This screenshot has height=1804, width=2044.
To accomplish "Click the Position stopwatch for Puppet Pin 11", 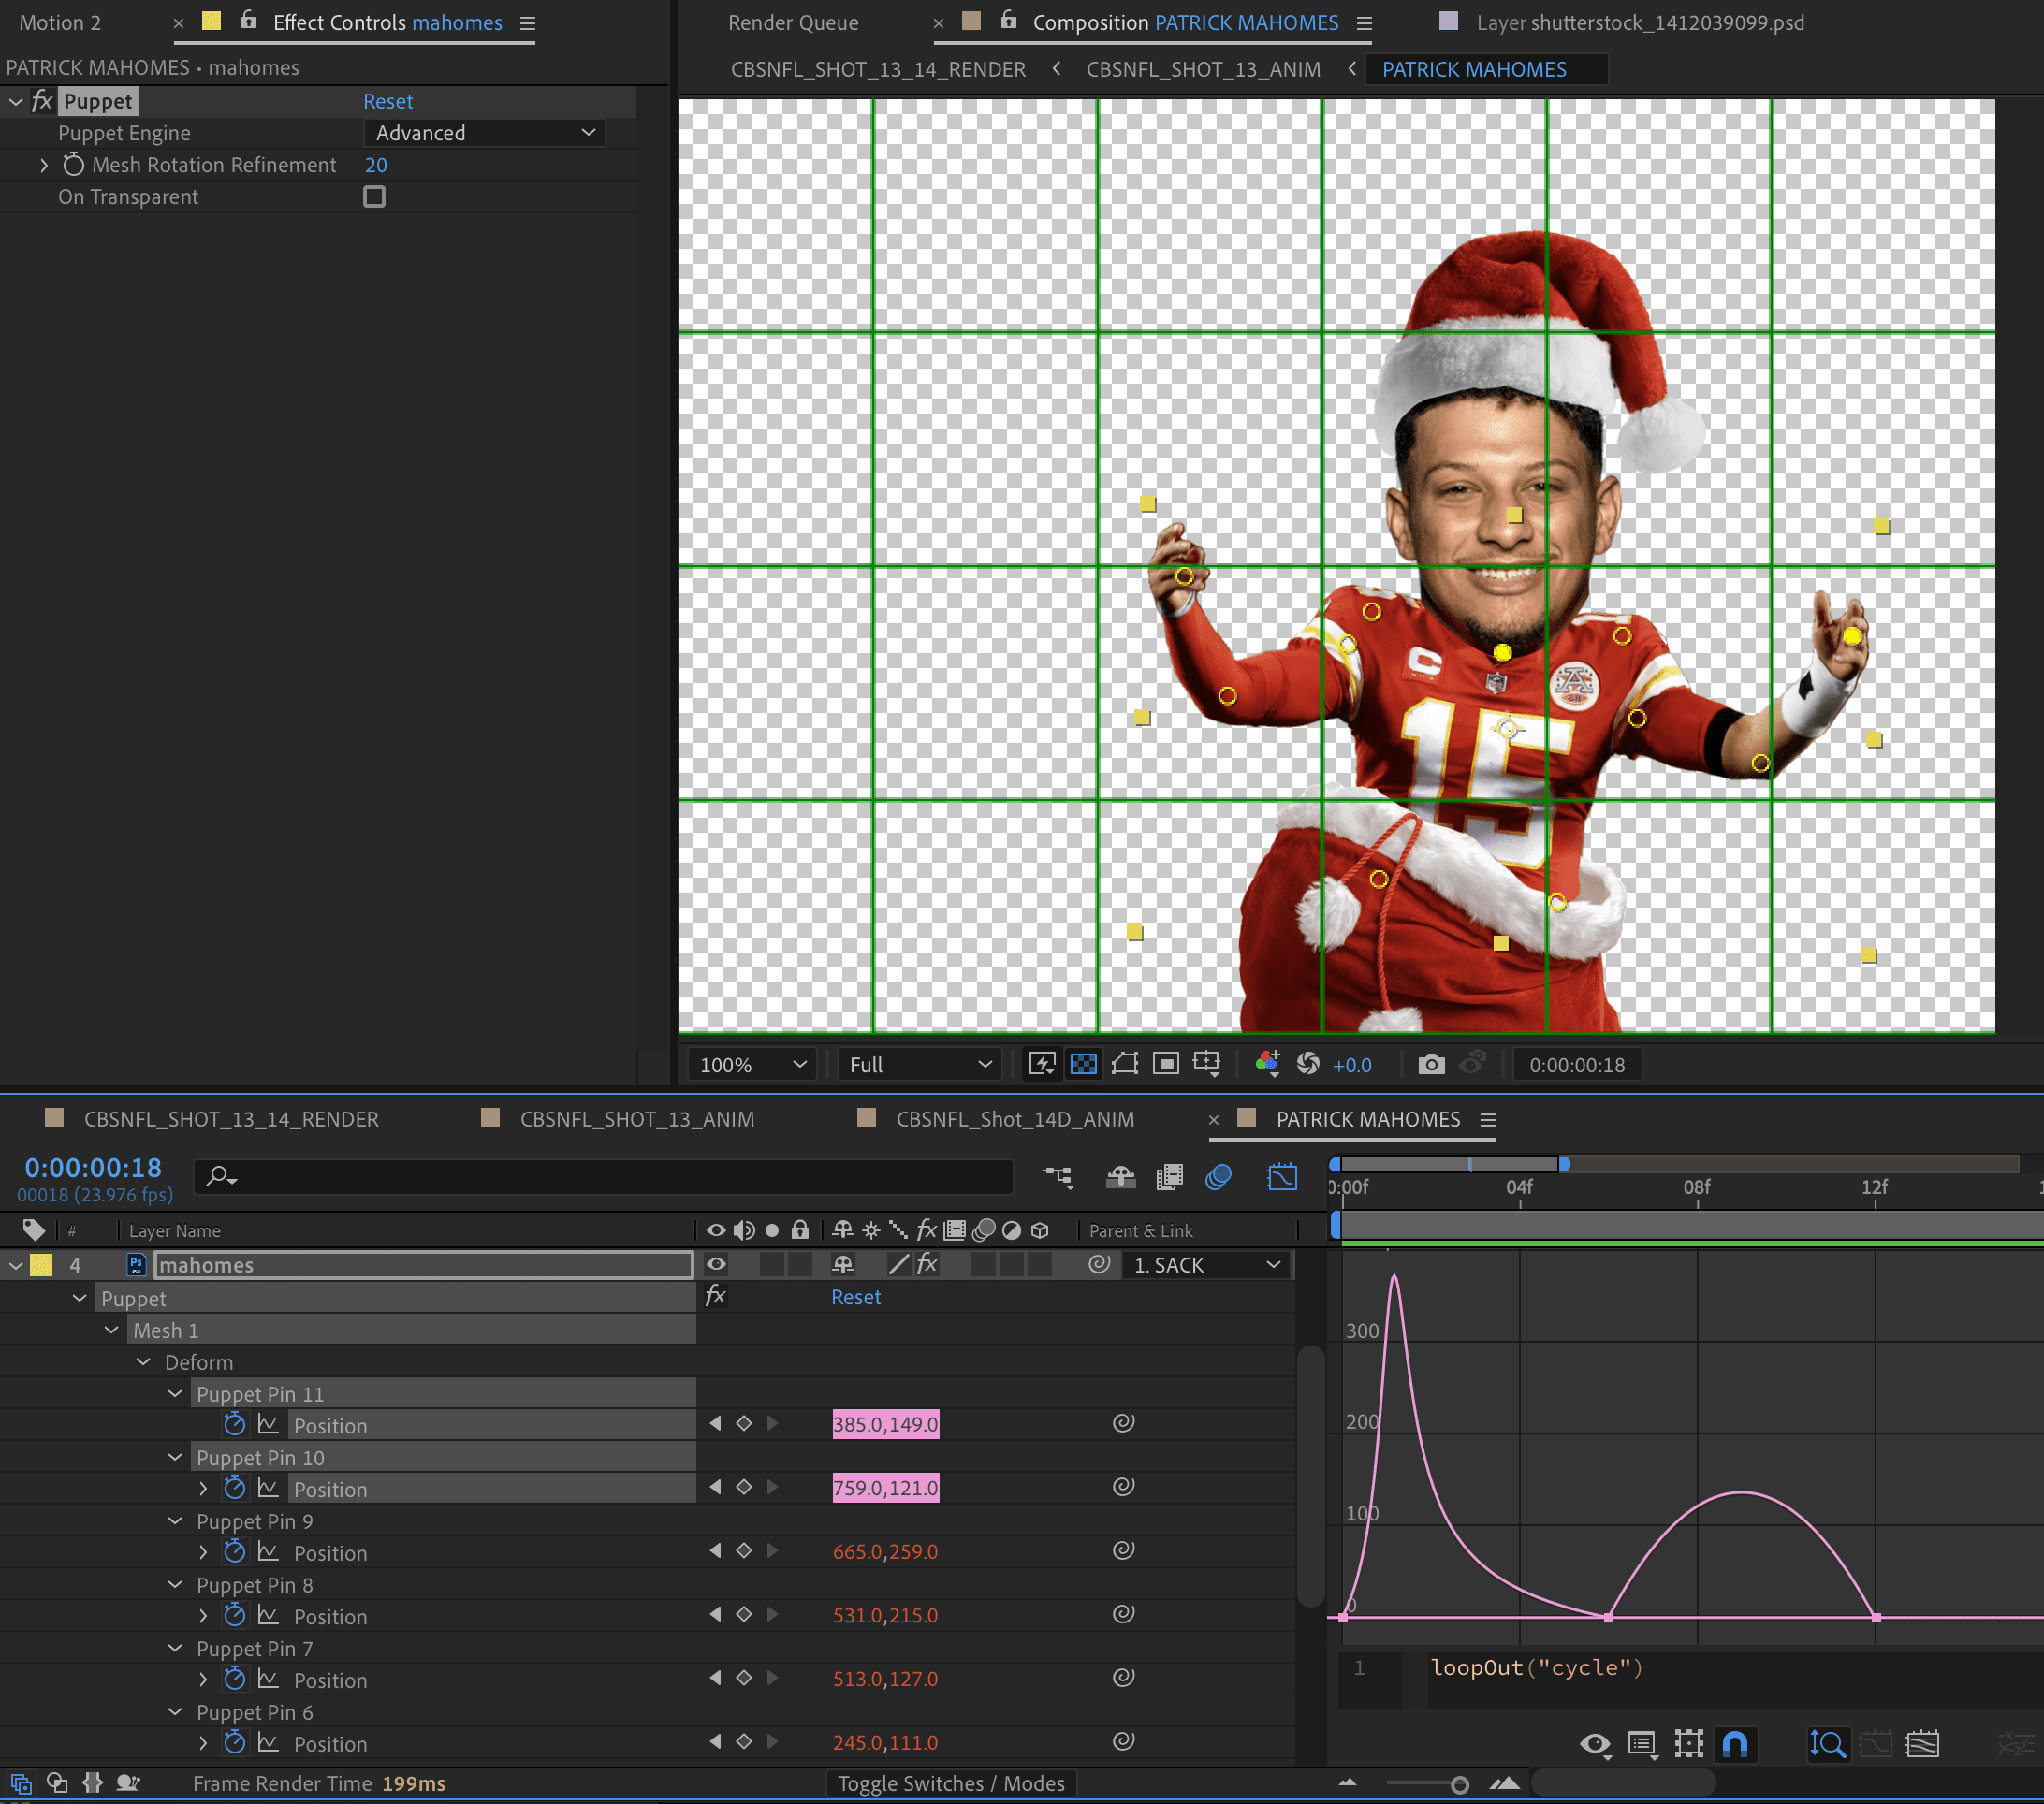I will pos(235,1424).
